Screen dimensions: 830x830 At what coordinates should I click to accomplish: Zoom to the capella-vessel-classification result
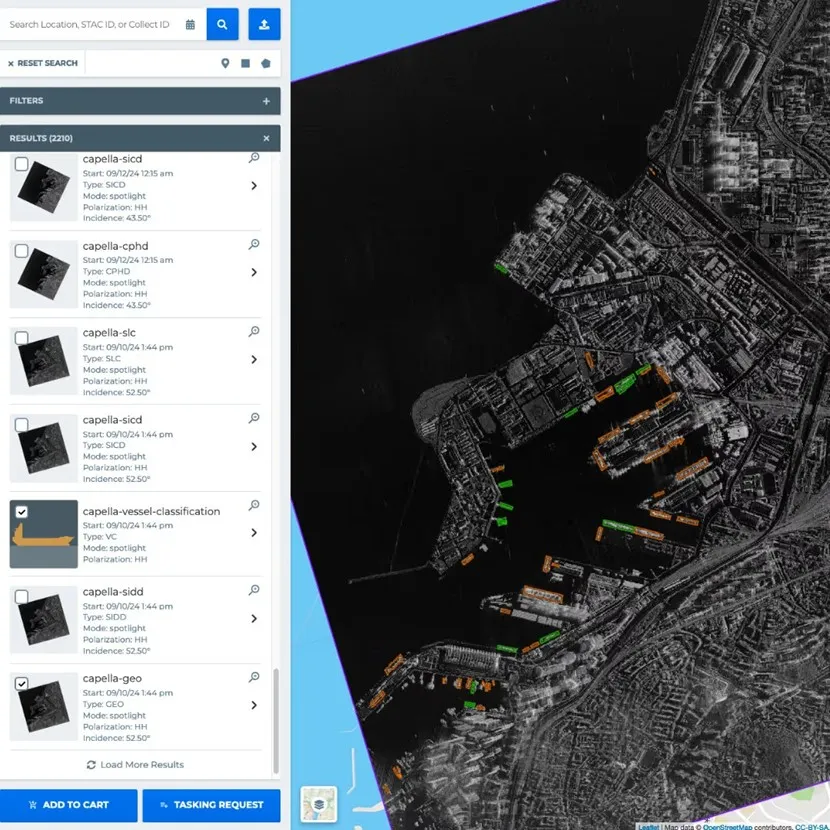[254, 505]
